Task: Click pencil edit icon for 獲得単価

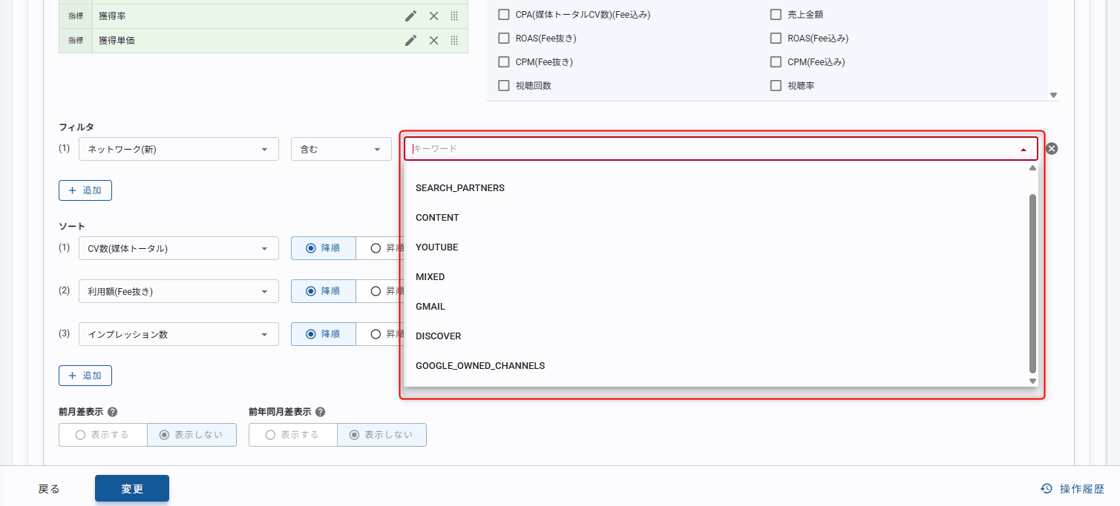Action: tap(410, 40)
